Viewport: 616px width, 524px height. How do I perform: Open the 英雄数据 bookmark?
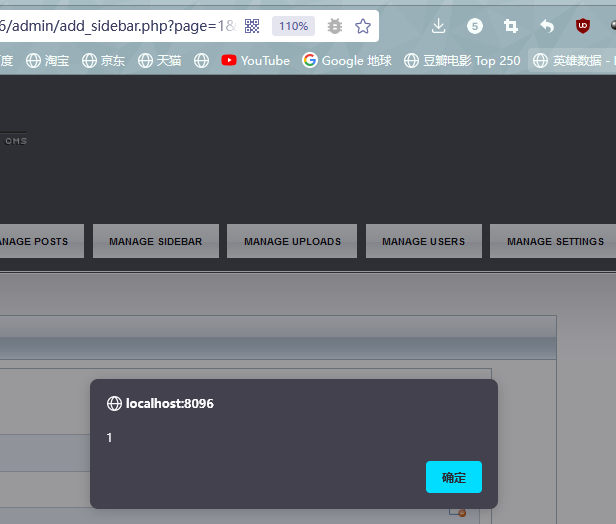tap(574, 60)
